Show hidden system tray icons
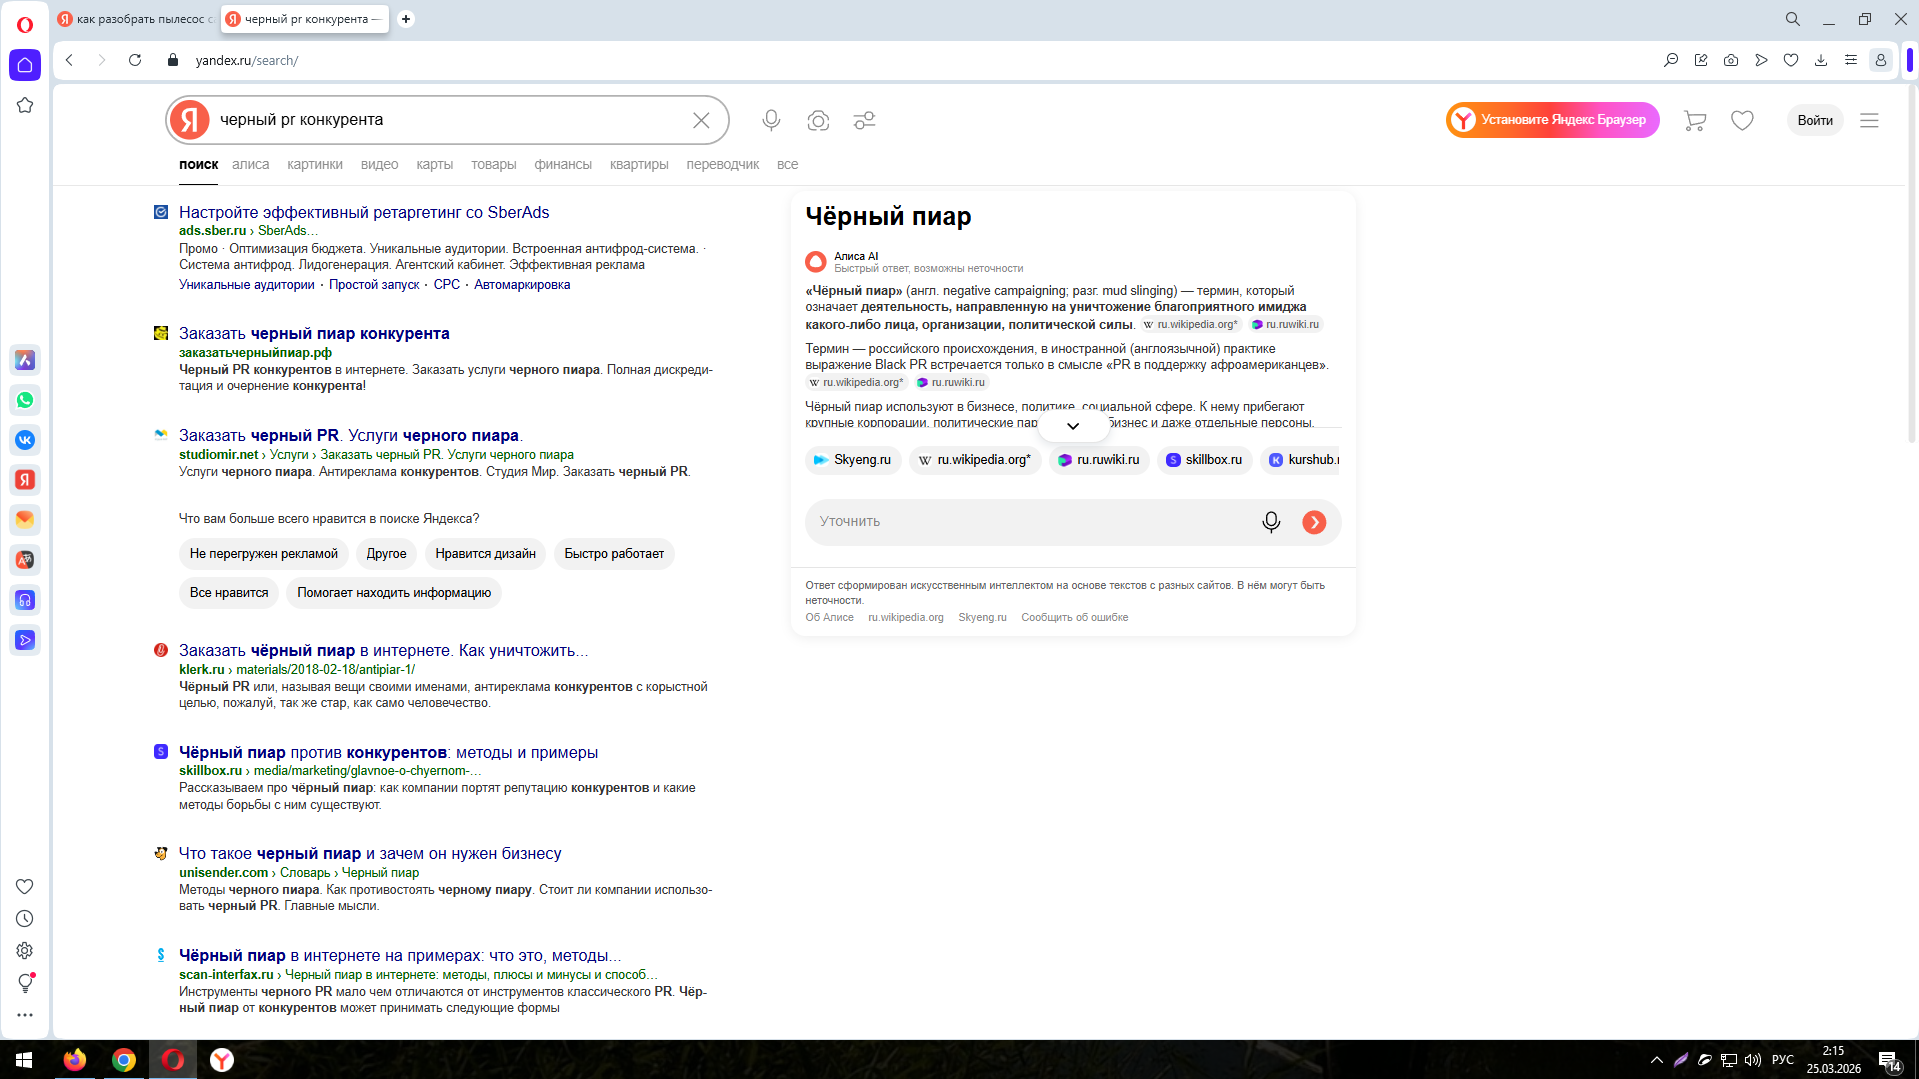The height and width of the screenshot is (1079, 1919). [x=1656, y=1060]
